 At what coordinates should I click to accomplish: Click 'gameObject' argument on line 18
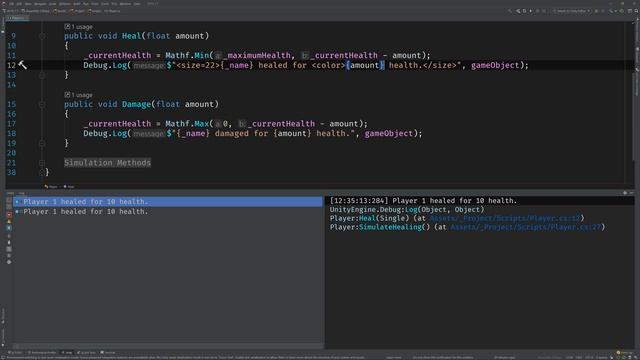389,133
